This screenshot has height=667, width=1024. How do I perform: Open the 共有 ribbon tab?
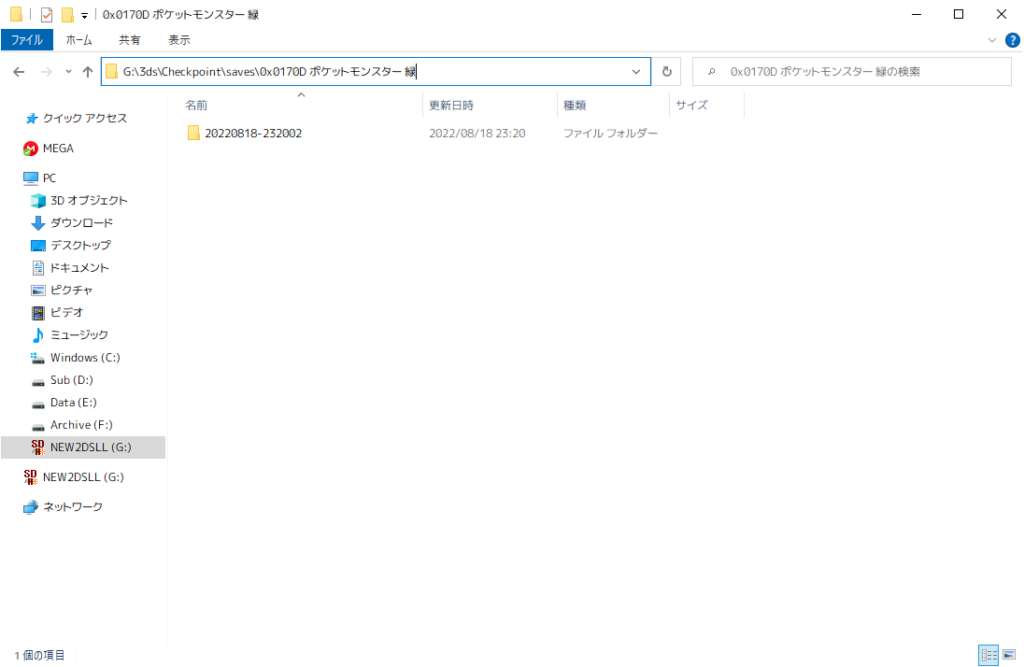[x=129, y=40]
